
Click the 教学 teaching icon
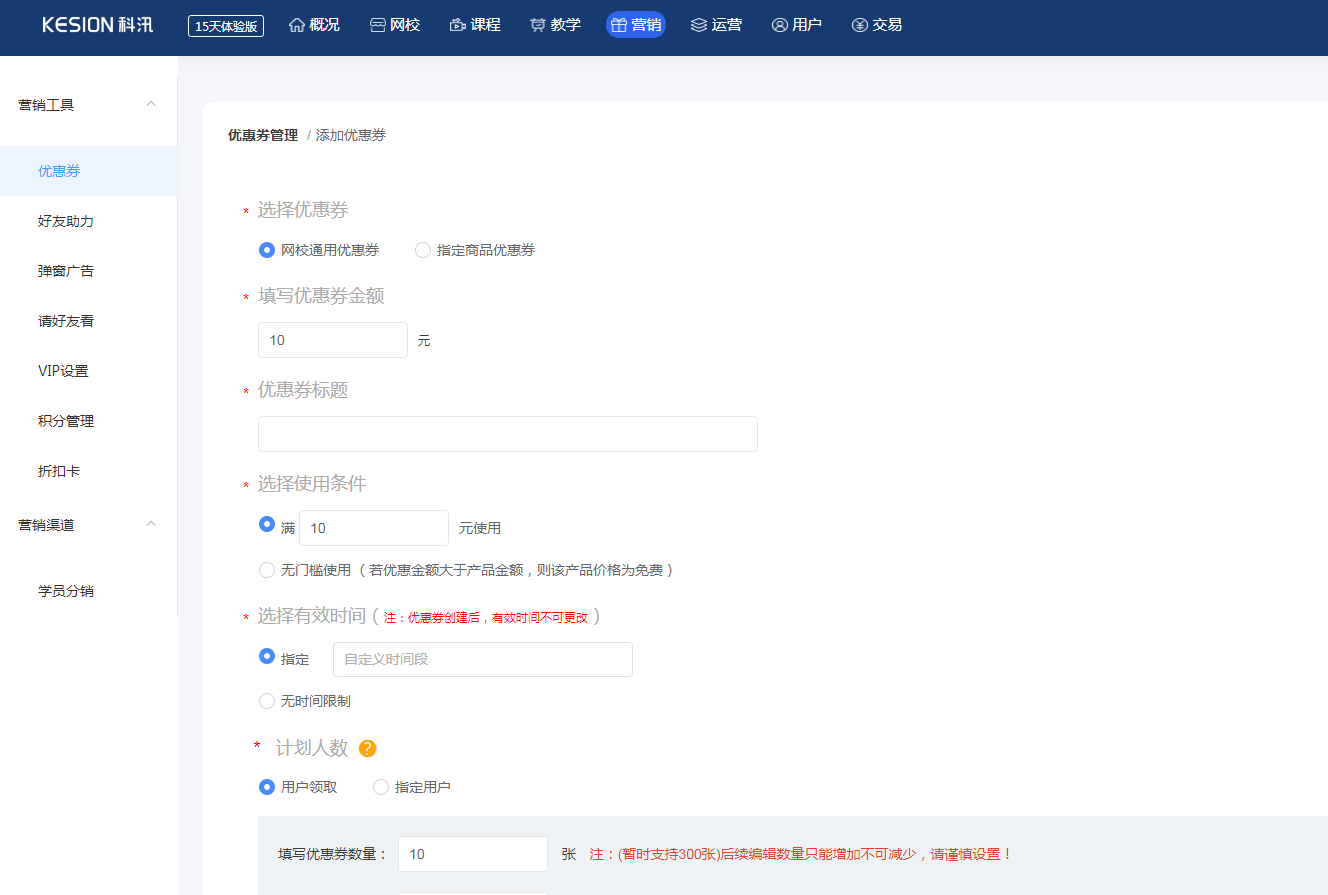coord(538,25)
